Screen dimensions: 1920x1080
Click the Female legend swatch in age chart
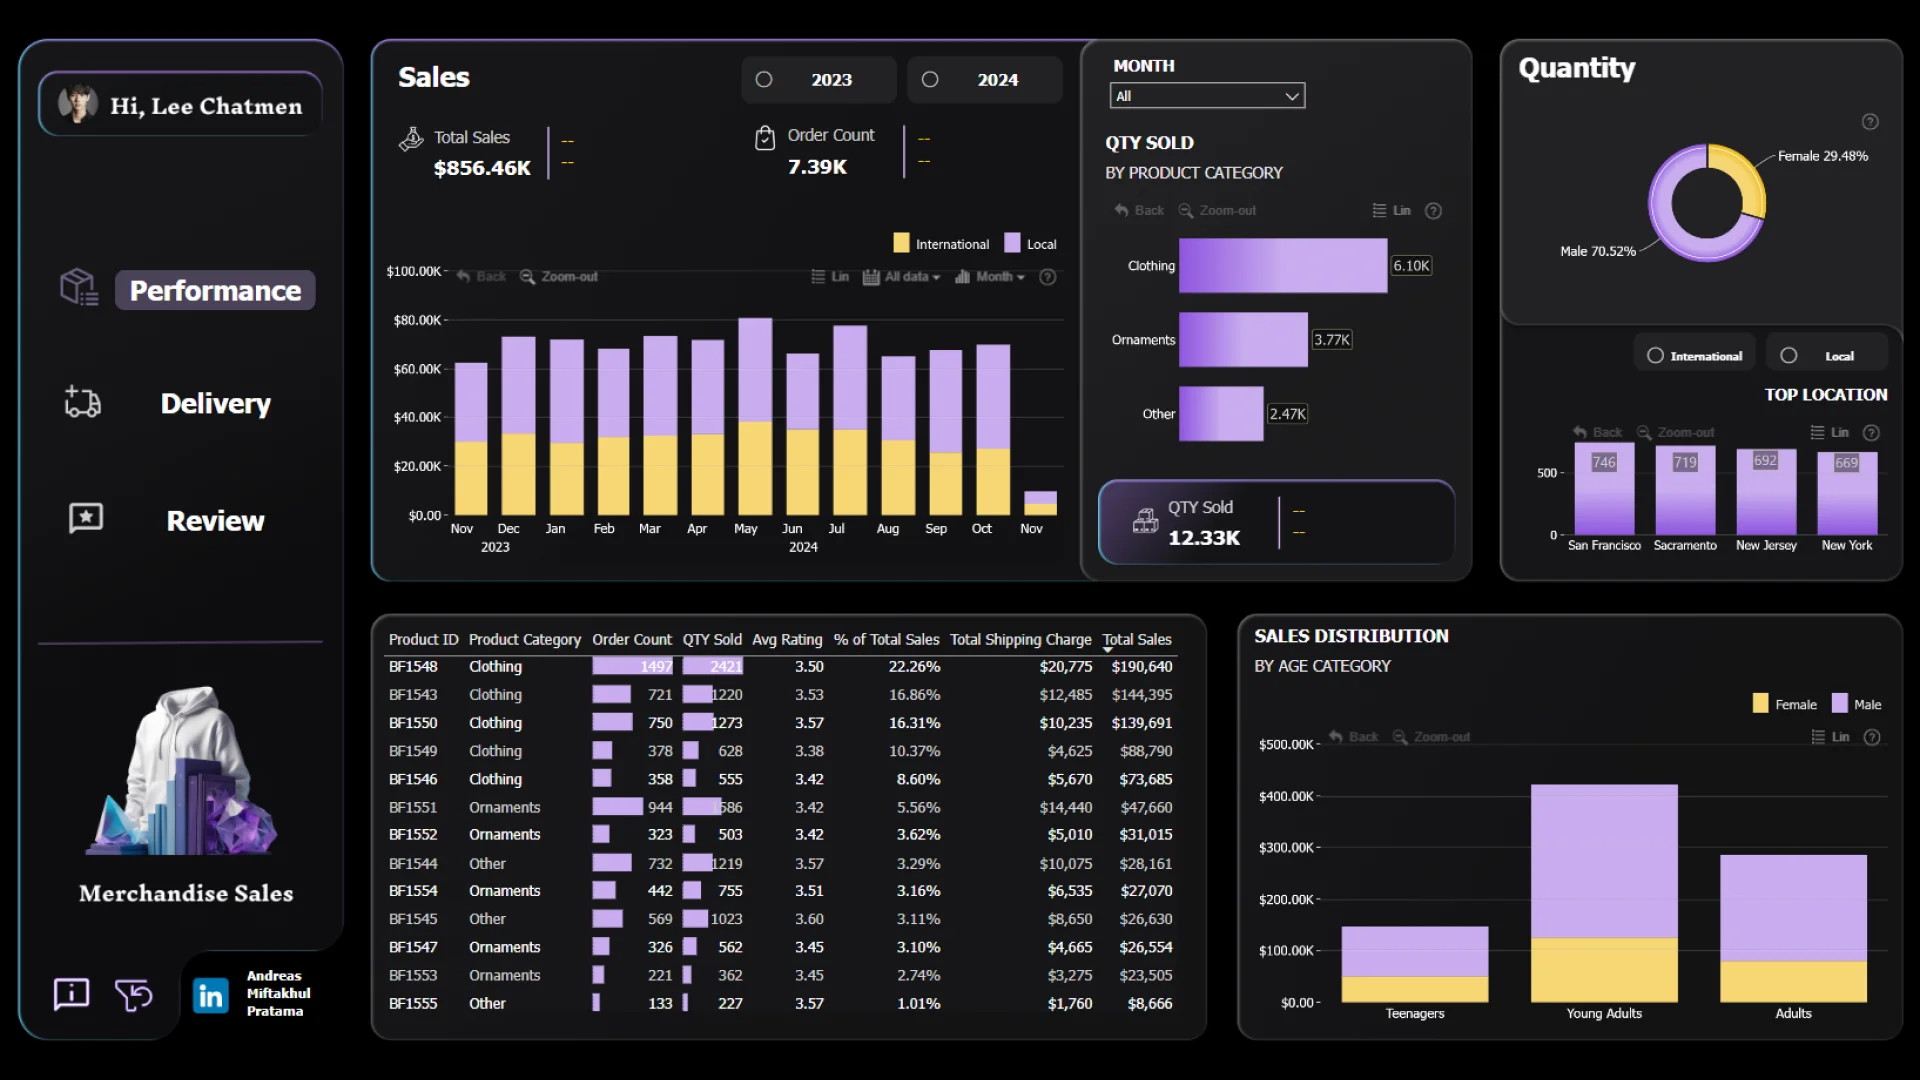[1760, 704]
